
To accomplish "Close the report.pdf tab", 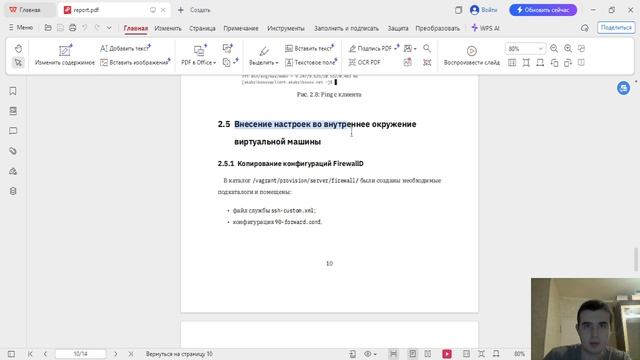I will point(163,10).
